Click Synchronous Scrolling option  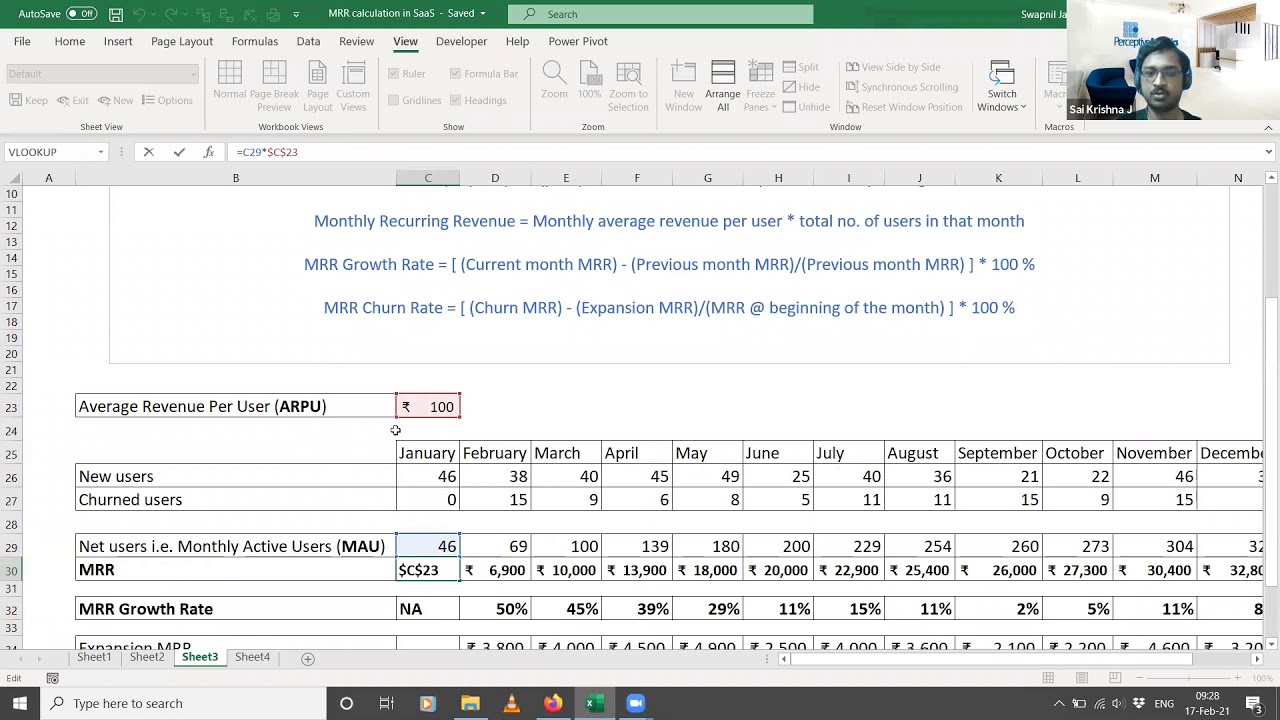(902, 87)
